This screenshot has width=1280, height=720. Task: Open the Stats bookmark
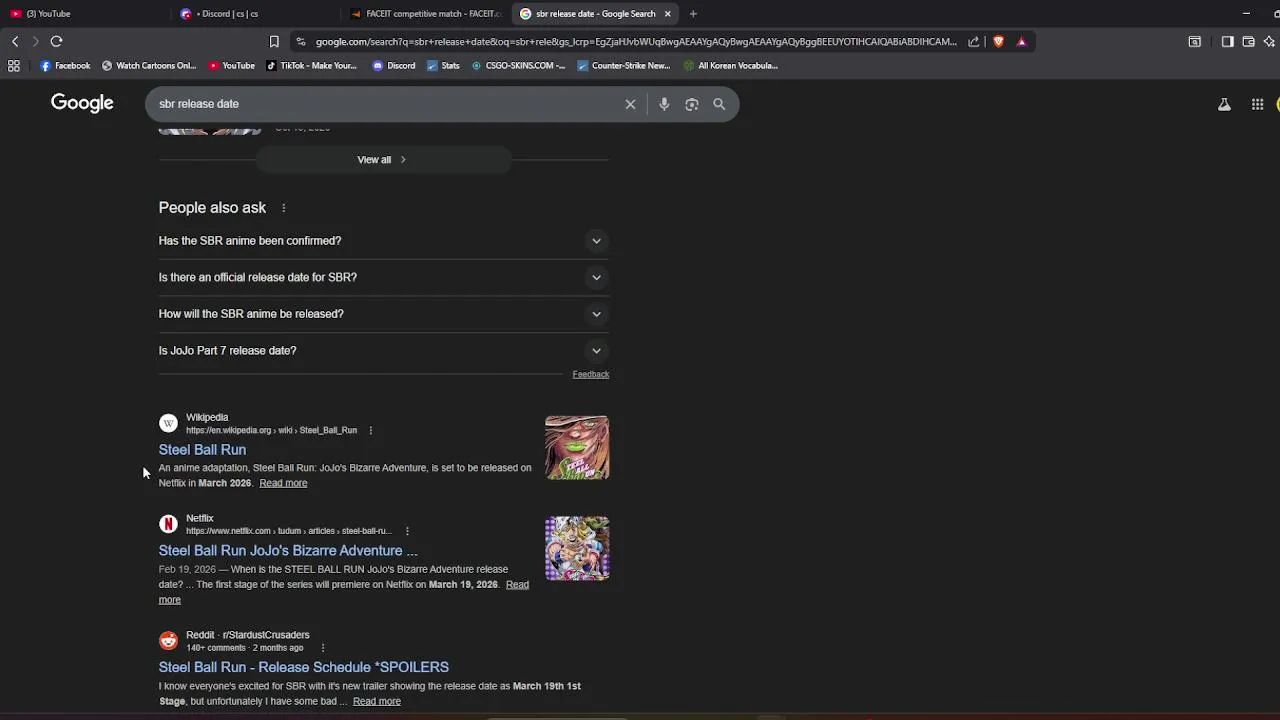click(x=443, y=66)
